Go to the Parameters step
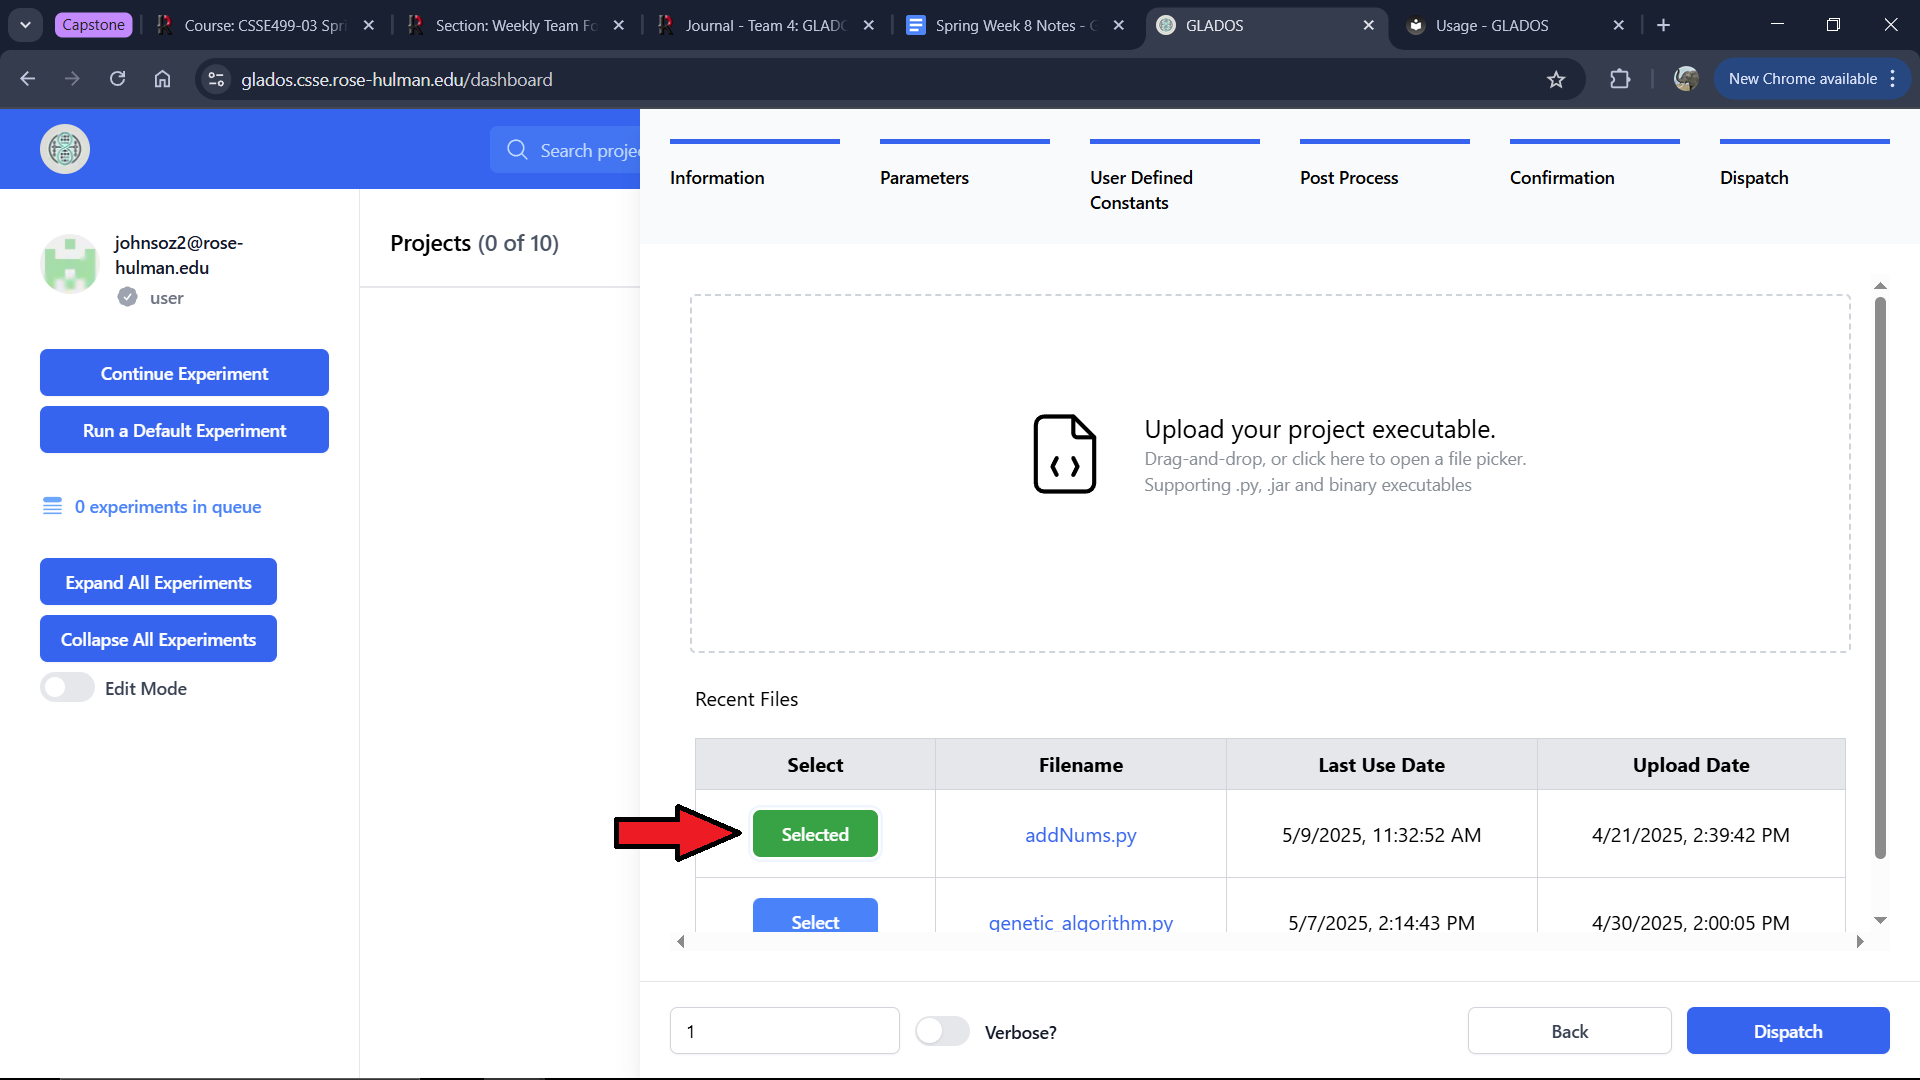Screen dimensions: 1920x1080 coord(924,177)
